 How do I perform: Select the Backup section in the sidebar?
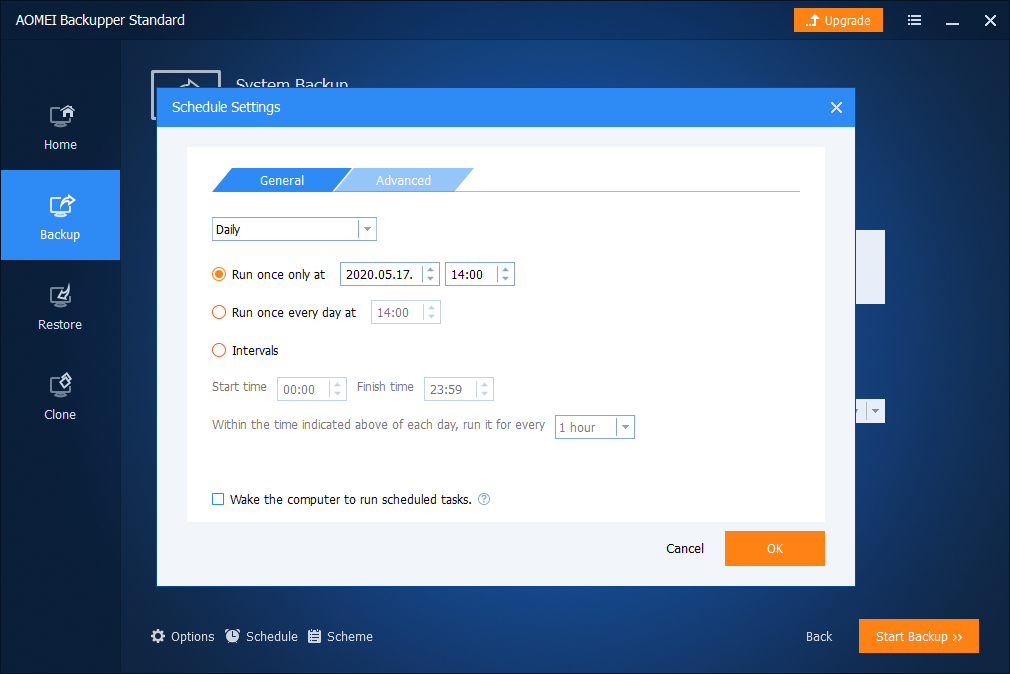point(60,215)
